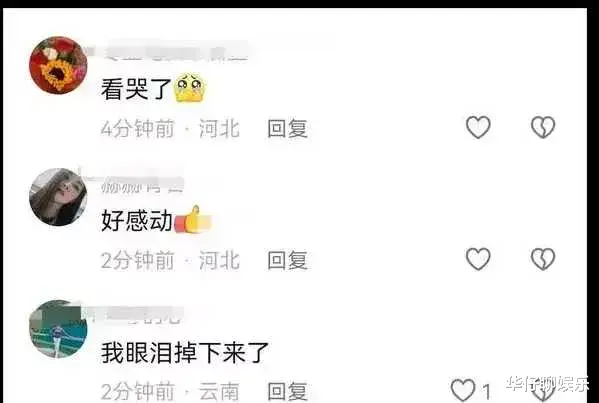Screen dimensions: 599x403
Task: Click the crying emoji in first comment
Action: (x=189, y=88)
